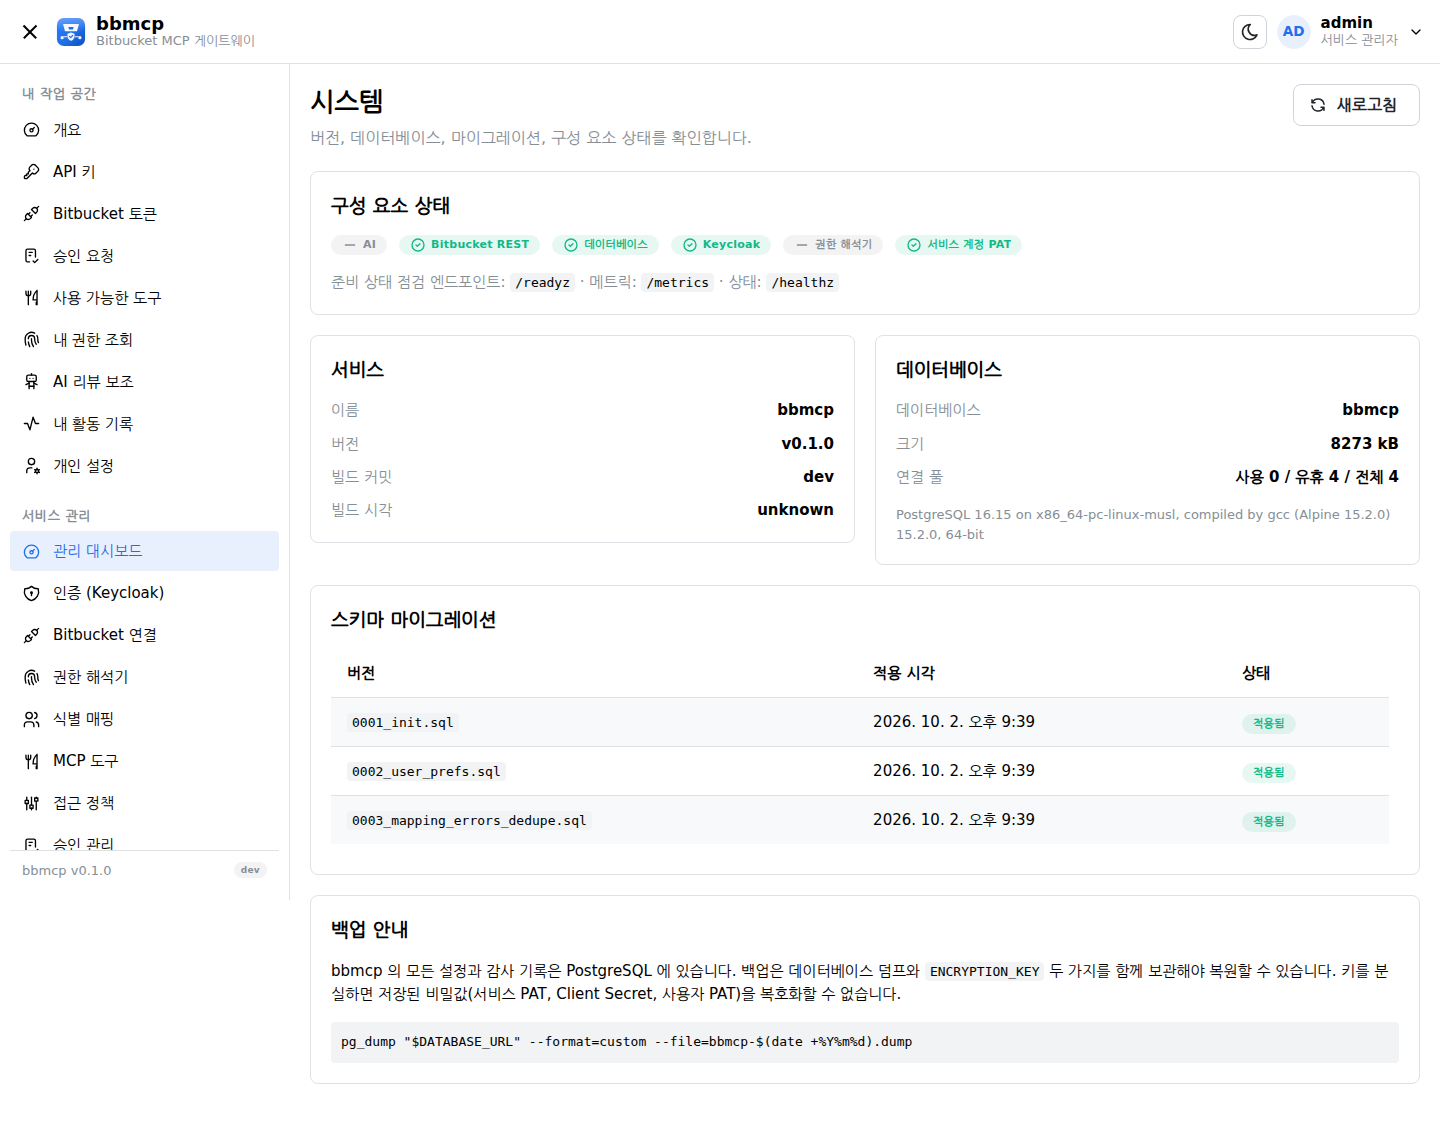1440x1124 pixels.
Task: Click the Bitbucket 토큰 plug icon
Action: (x=32, y=214)
